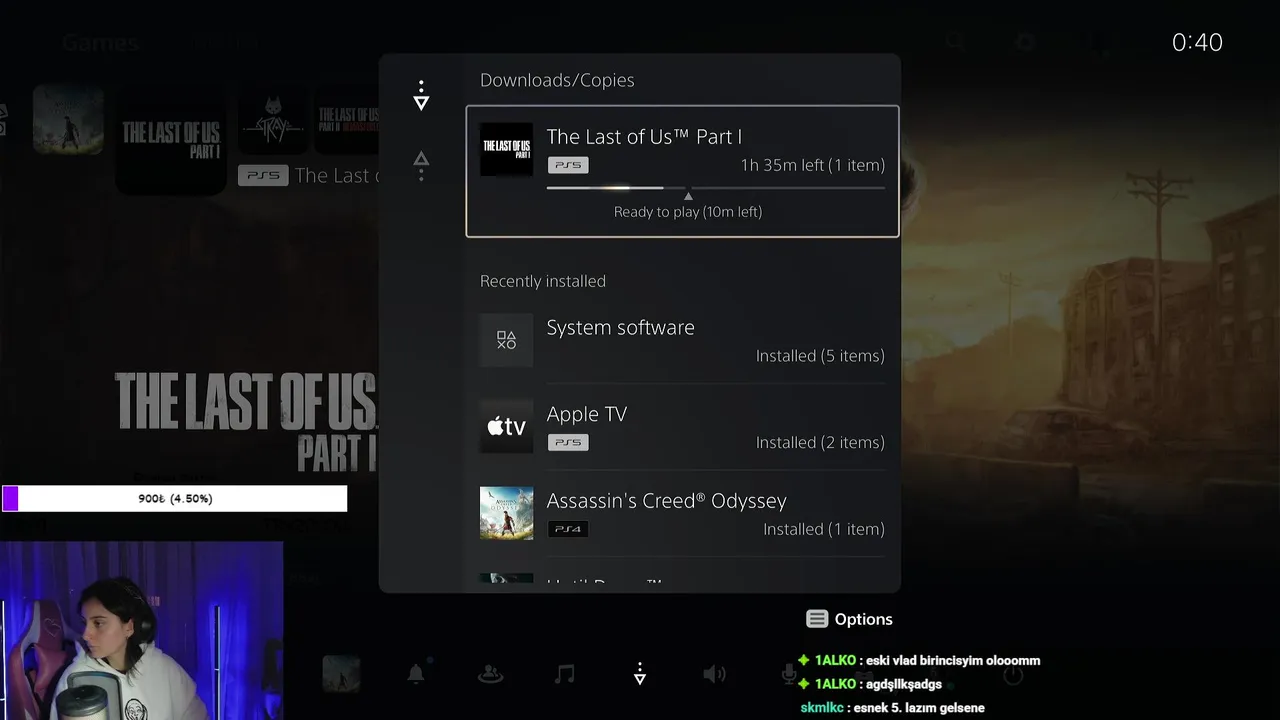Switch to the Games tab
This screenshot has width=1280, height=720.
[x=100, y=42]
